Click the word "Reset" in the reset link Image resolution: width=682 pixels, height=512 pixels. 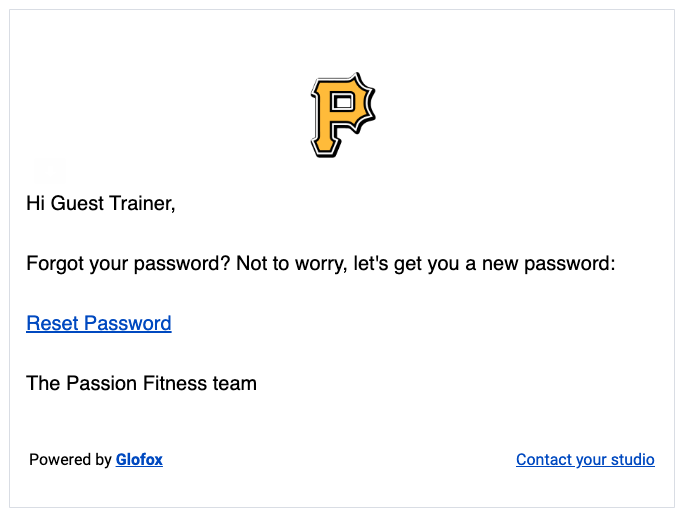53,323
